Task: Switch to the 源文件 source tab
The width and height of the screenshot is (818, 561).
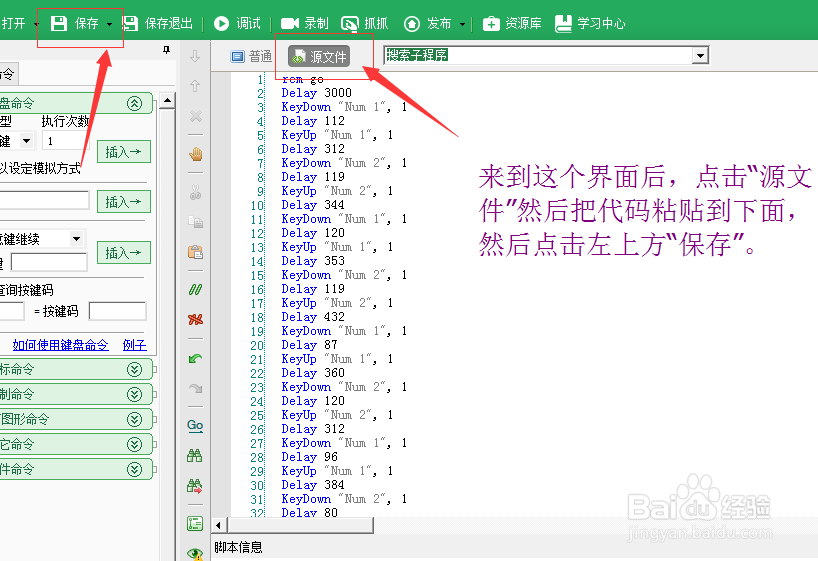Action: pos(320,56)
